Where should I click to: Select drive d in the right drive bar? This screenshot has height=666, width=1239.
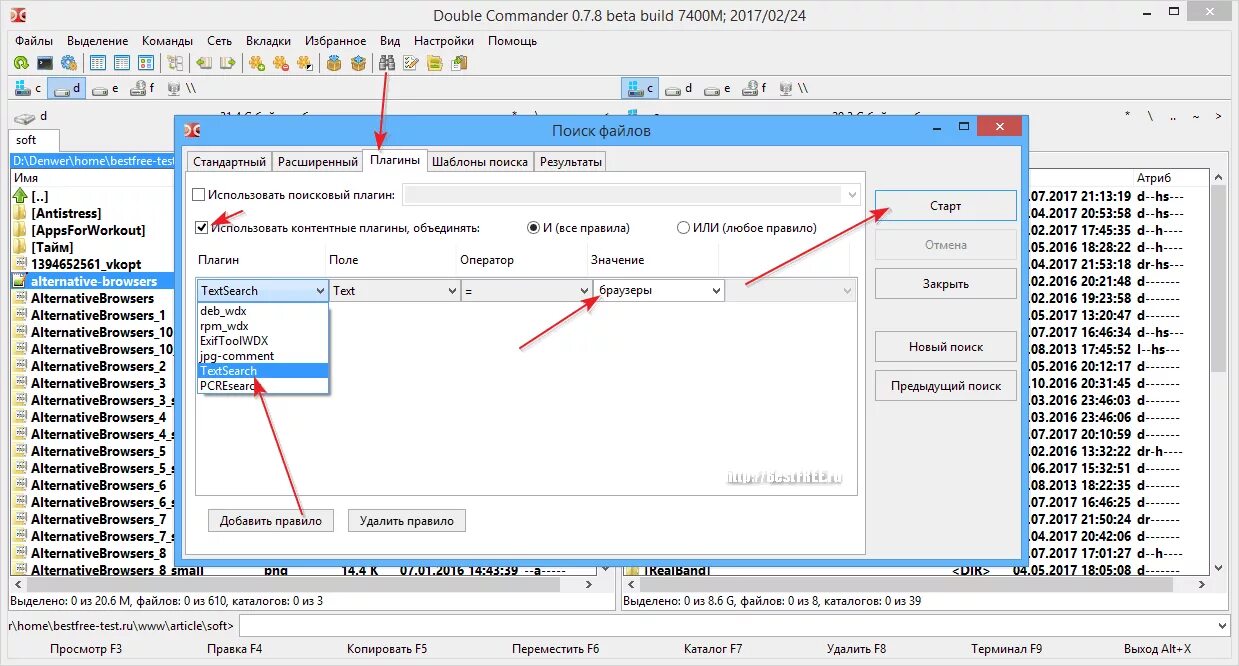click(679, 88)
